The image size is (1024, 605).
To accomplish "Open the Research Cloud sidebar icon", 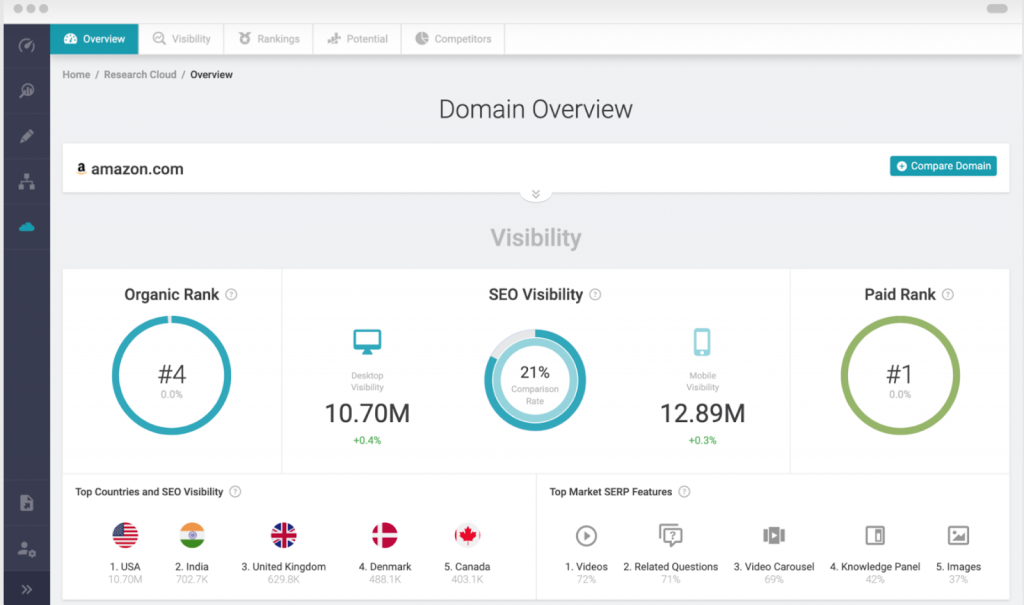I will tap(27, 227).
